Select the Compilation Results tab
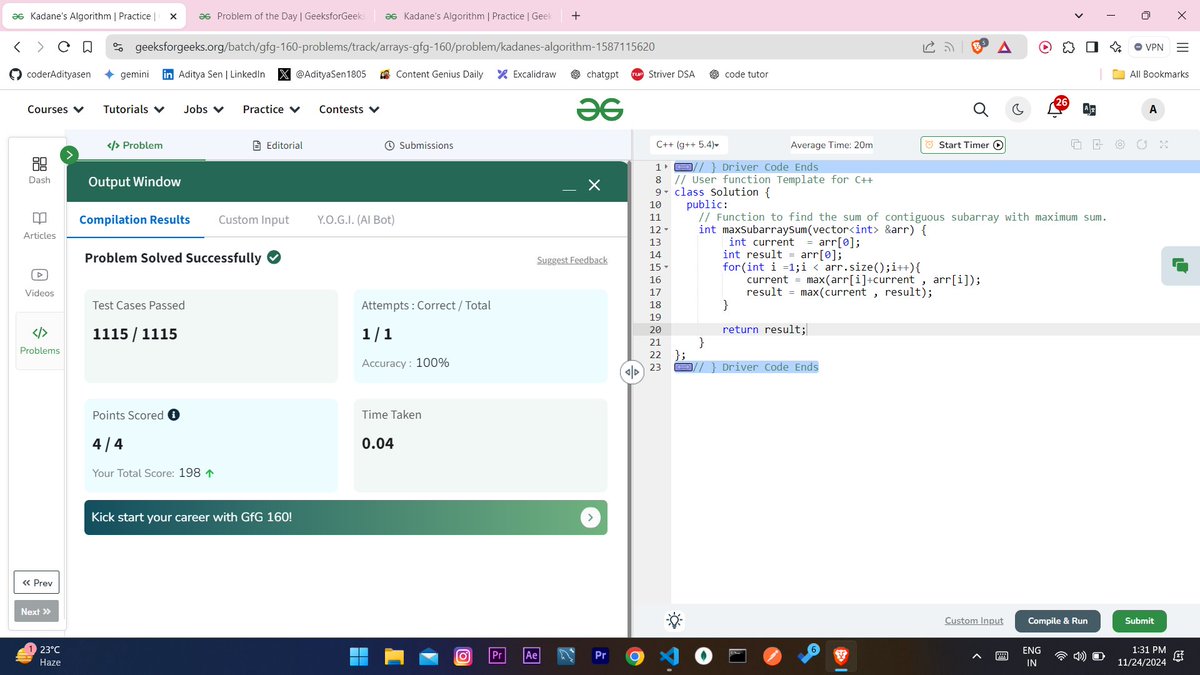This screenshot has width=1200, height=675. coord(134,220)
